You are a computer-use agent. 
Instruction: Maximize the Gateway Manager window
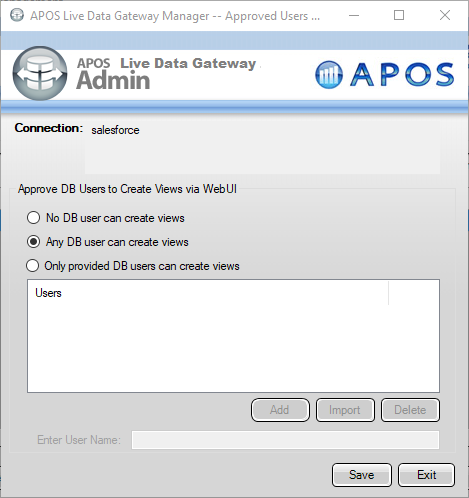[x=399, y=15]
